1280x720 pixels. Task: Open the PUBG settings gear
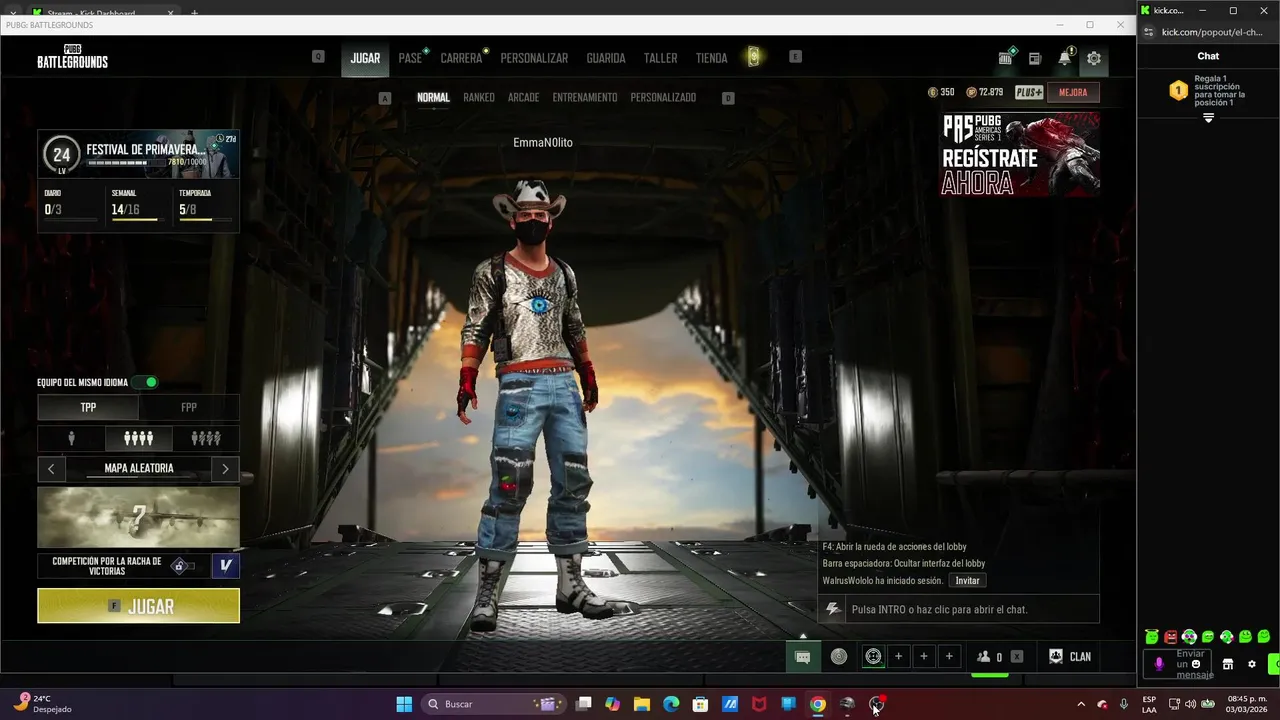[x=1094, y=58]
